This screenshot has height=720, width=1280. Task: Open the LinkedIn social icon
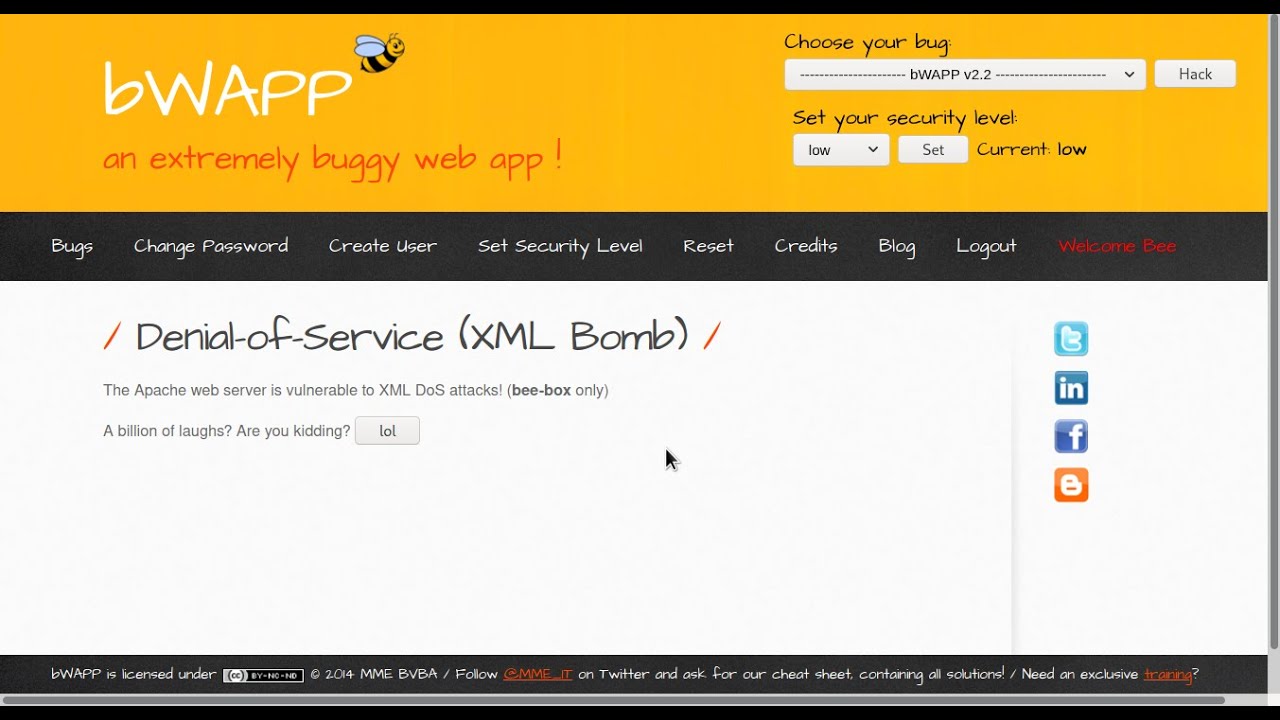click(x=1071, y=388)
